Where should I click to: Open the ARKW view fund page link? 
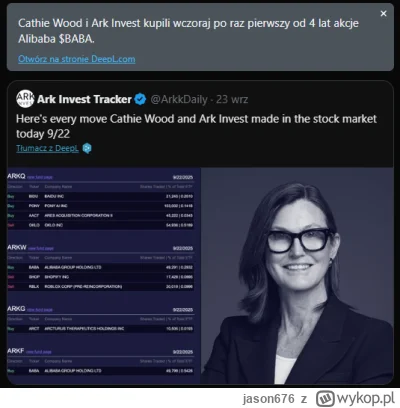[41, 248]
